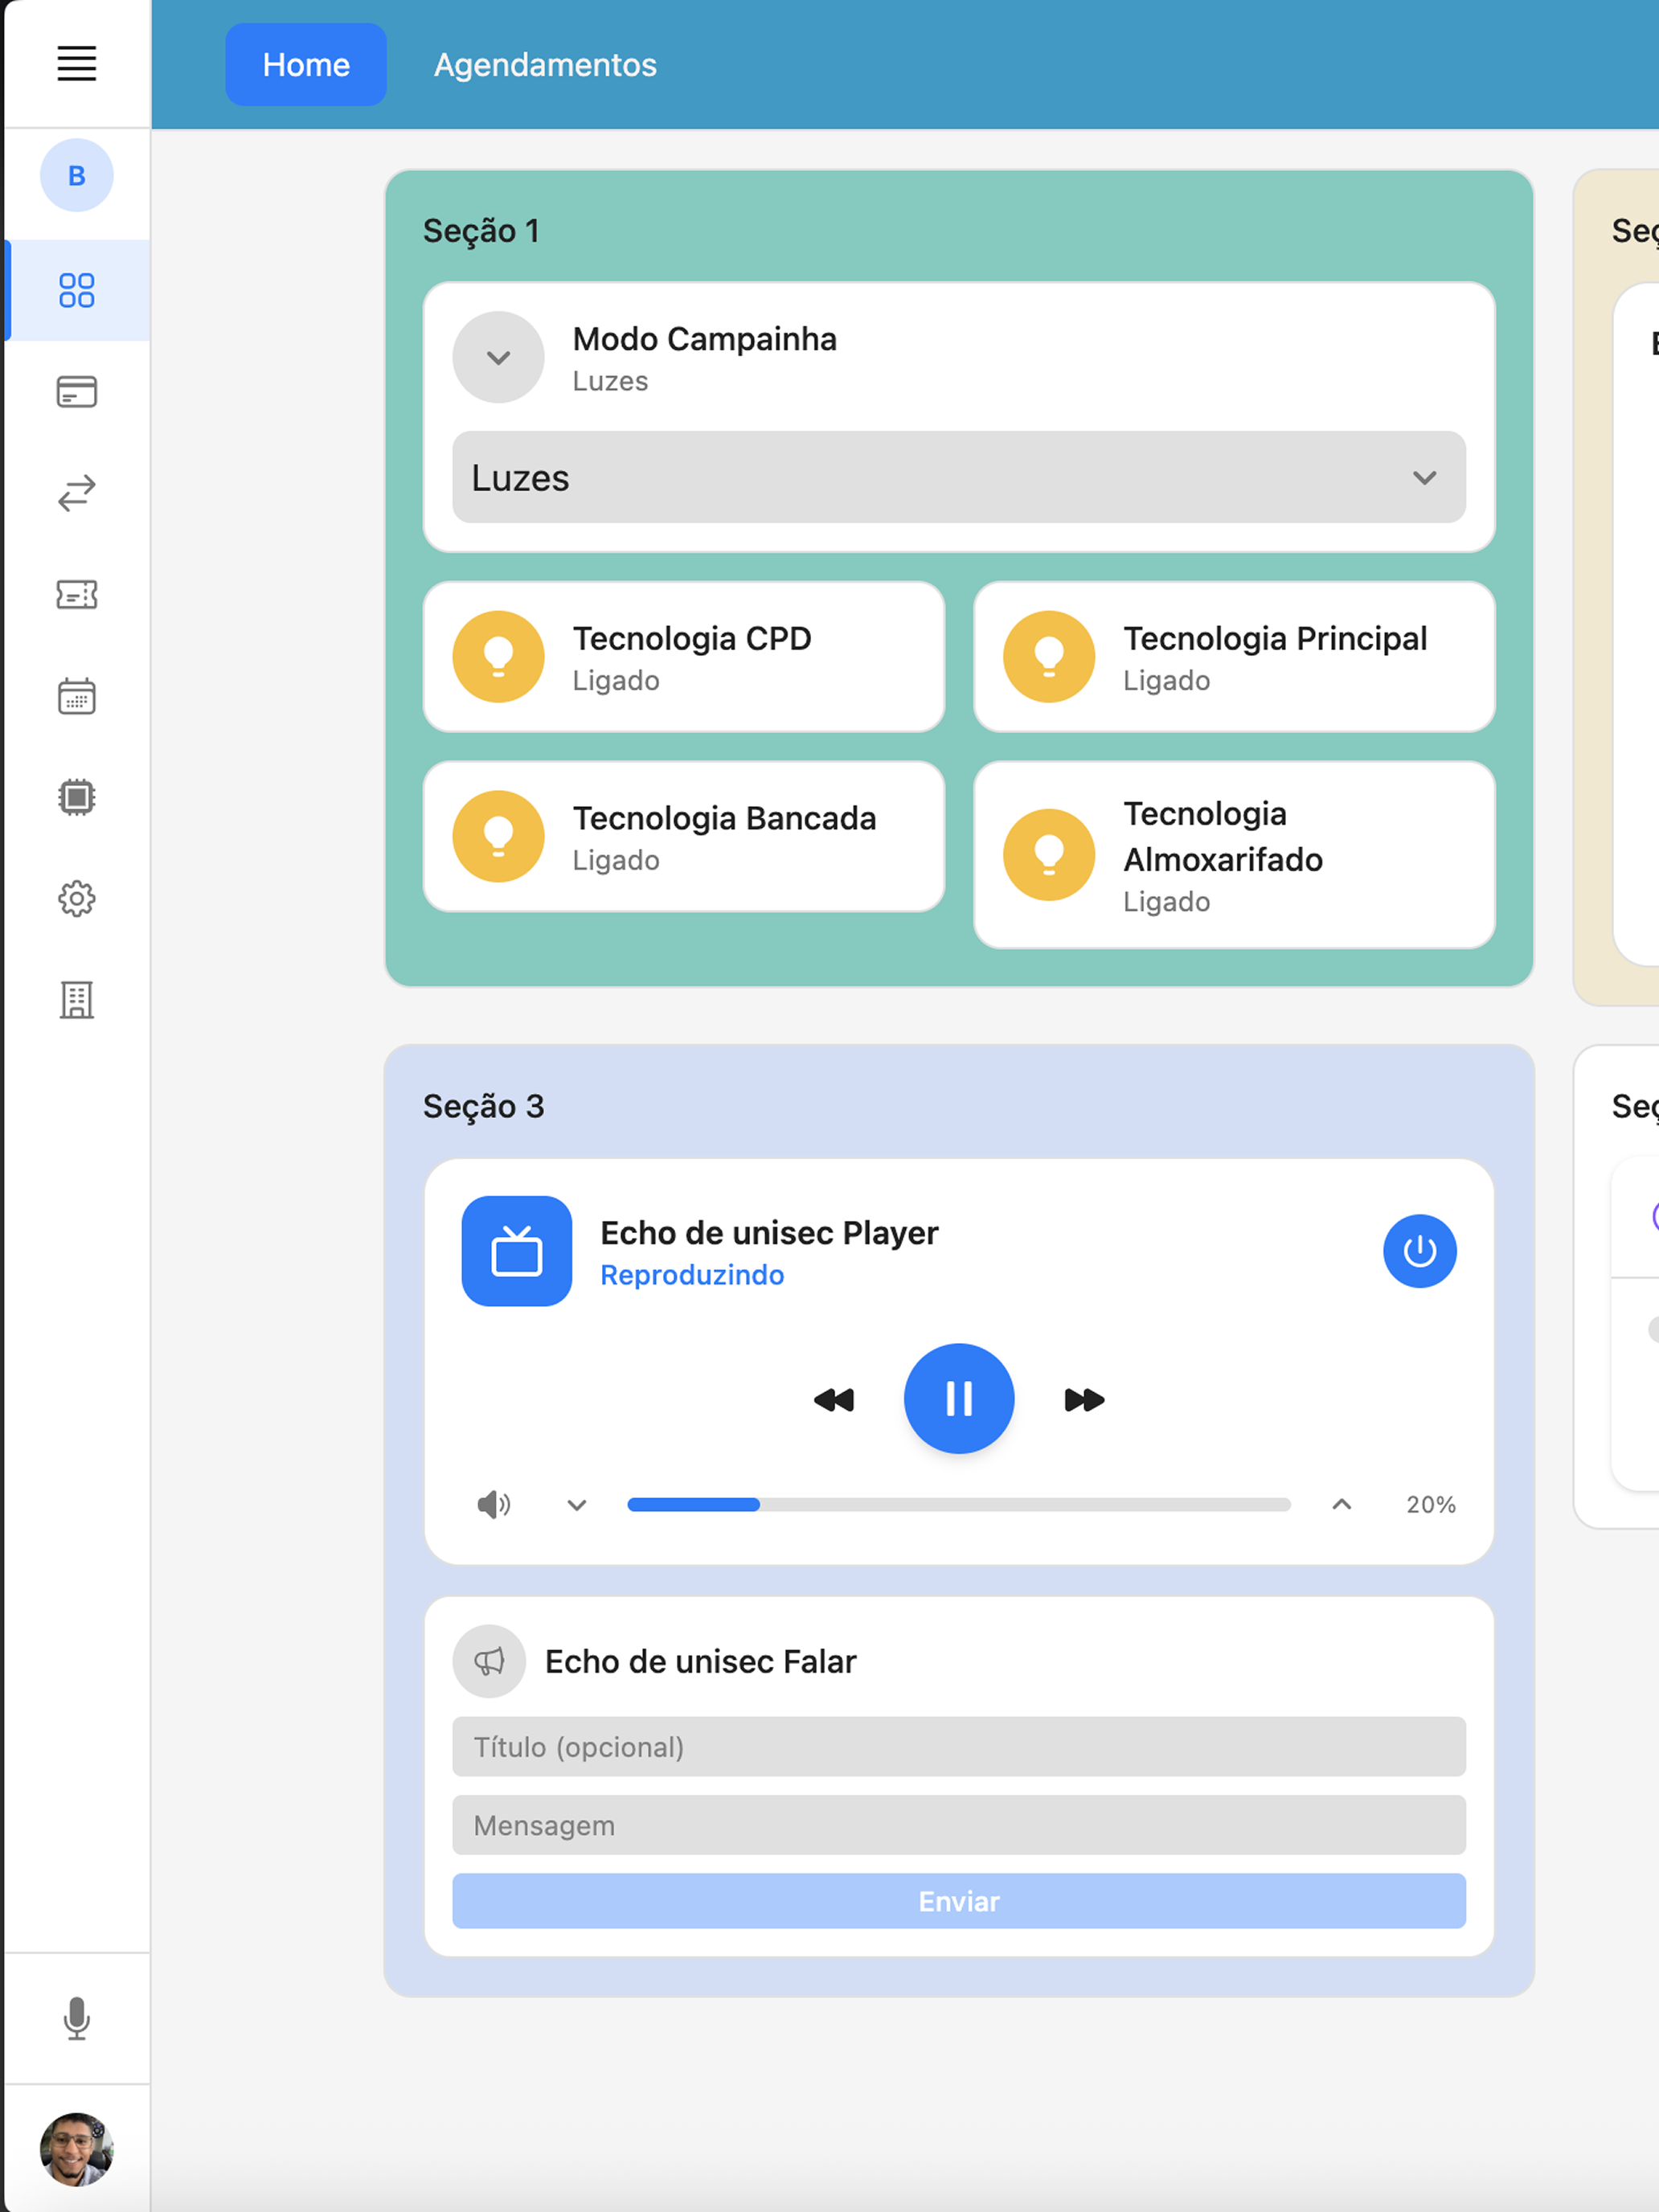Click the megaphone icon of Echo Falar
This screenshot has width=1659, height=2212.
pos(489,1661)
